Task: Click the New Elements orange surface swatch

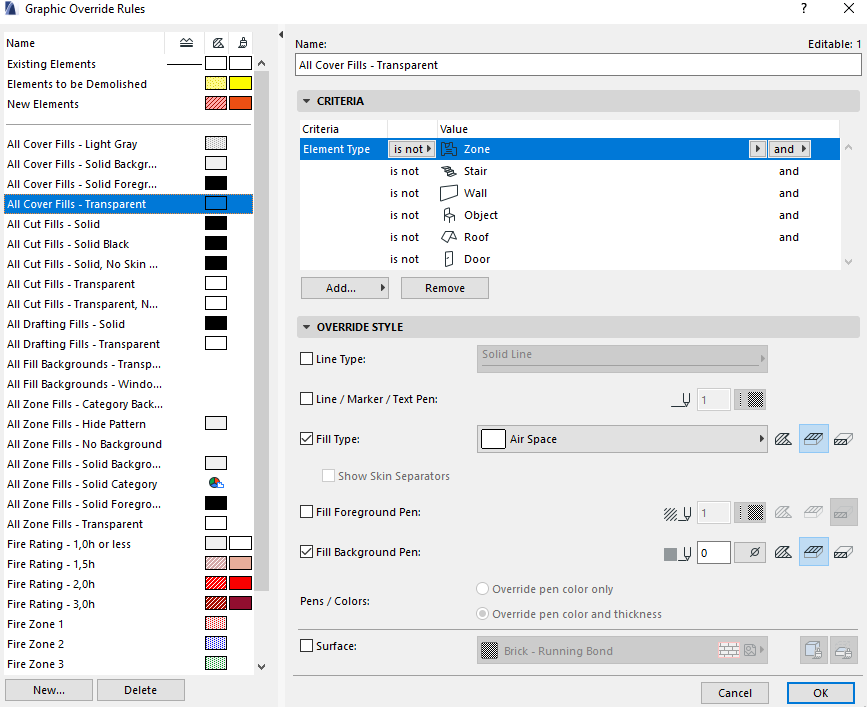Action: click(241, 103)
